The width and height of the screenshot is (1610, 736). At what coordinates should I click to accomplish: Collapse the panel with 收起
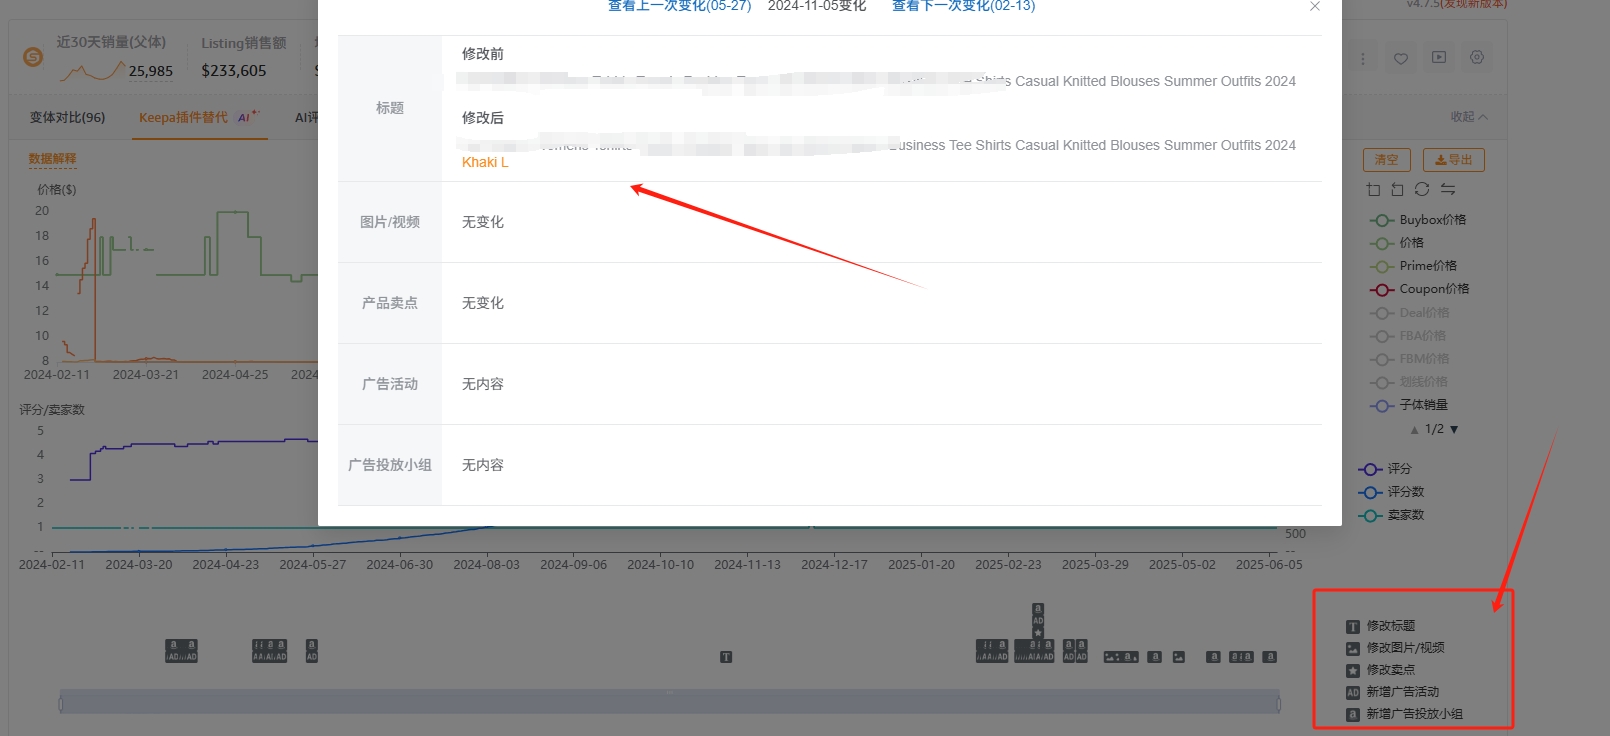pos(1469,117)
